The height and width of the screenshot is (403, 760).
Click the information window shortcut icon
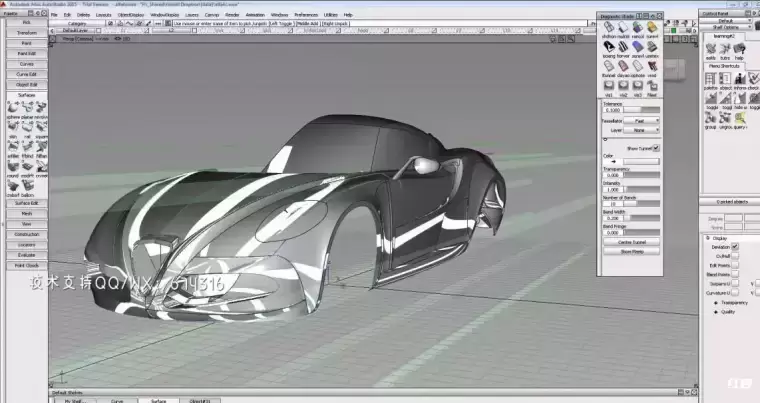740,79
